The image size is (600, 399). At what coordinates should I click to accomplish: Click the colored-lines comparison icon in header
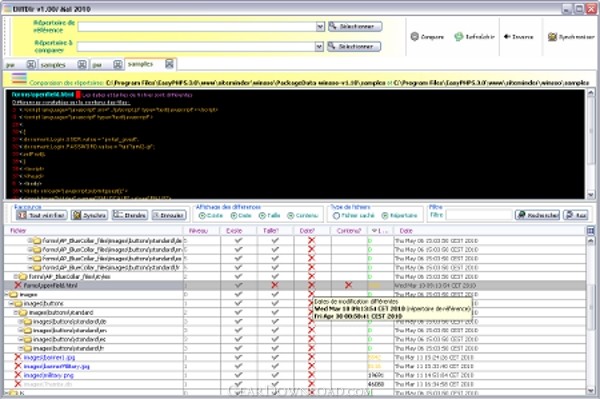click(x=19, y=78)
